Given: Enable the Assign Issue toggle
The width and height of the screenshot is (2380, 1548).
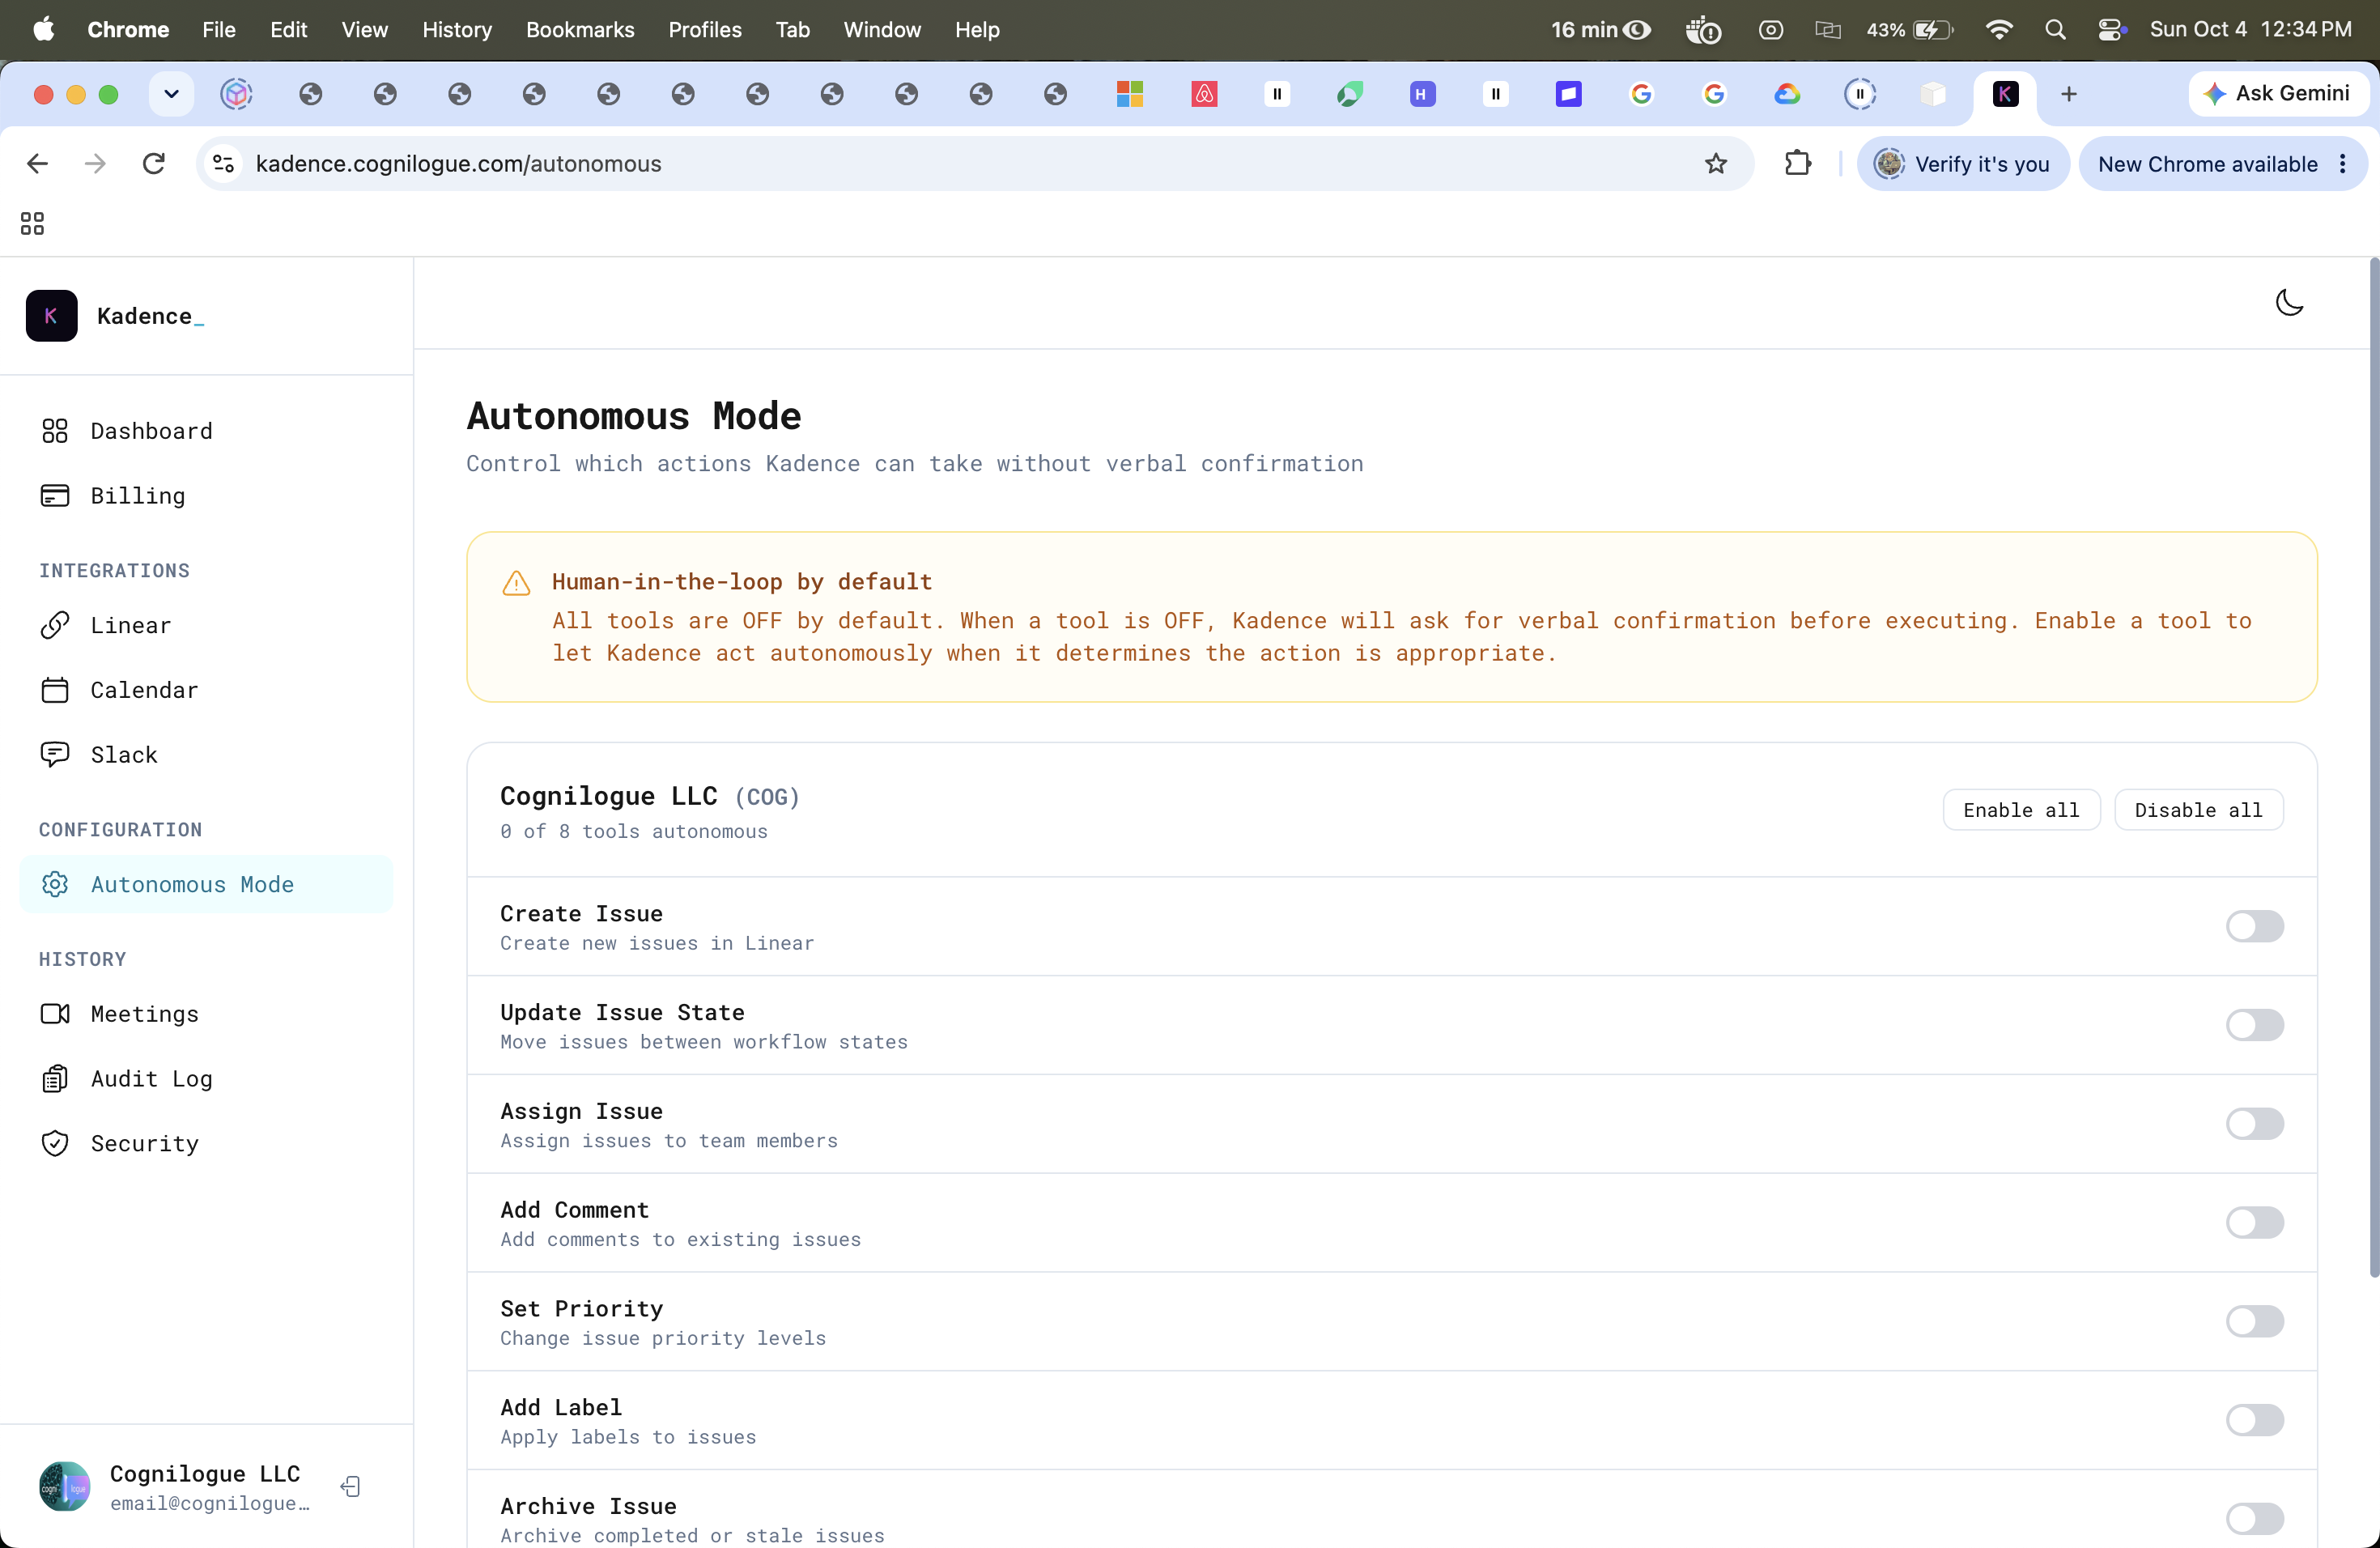Looking at the screenshot, I should (2254, 1124).
